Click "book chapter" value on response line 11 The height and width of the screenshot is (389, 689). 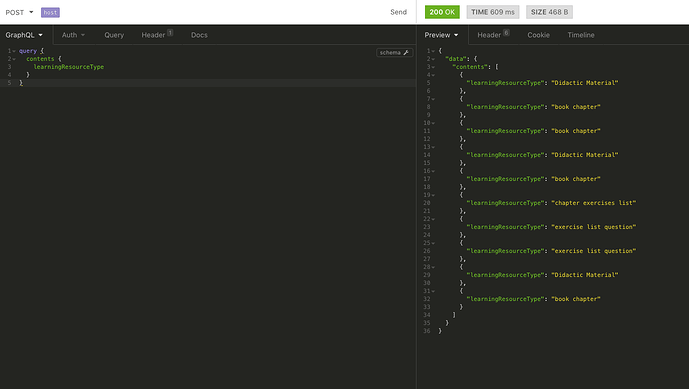[576, 131]
